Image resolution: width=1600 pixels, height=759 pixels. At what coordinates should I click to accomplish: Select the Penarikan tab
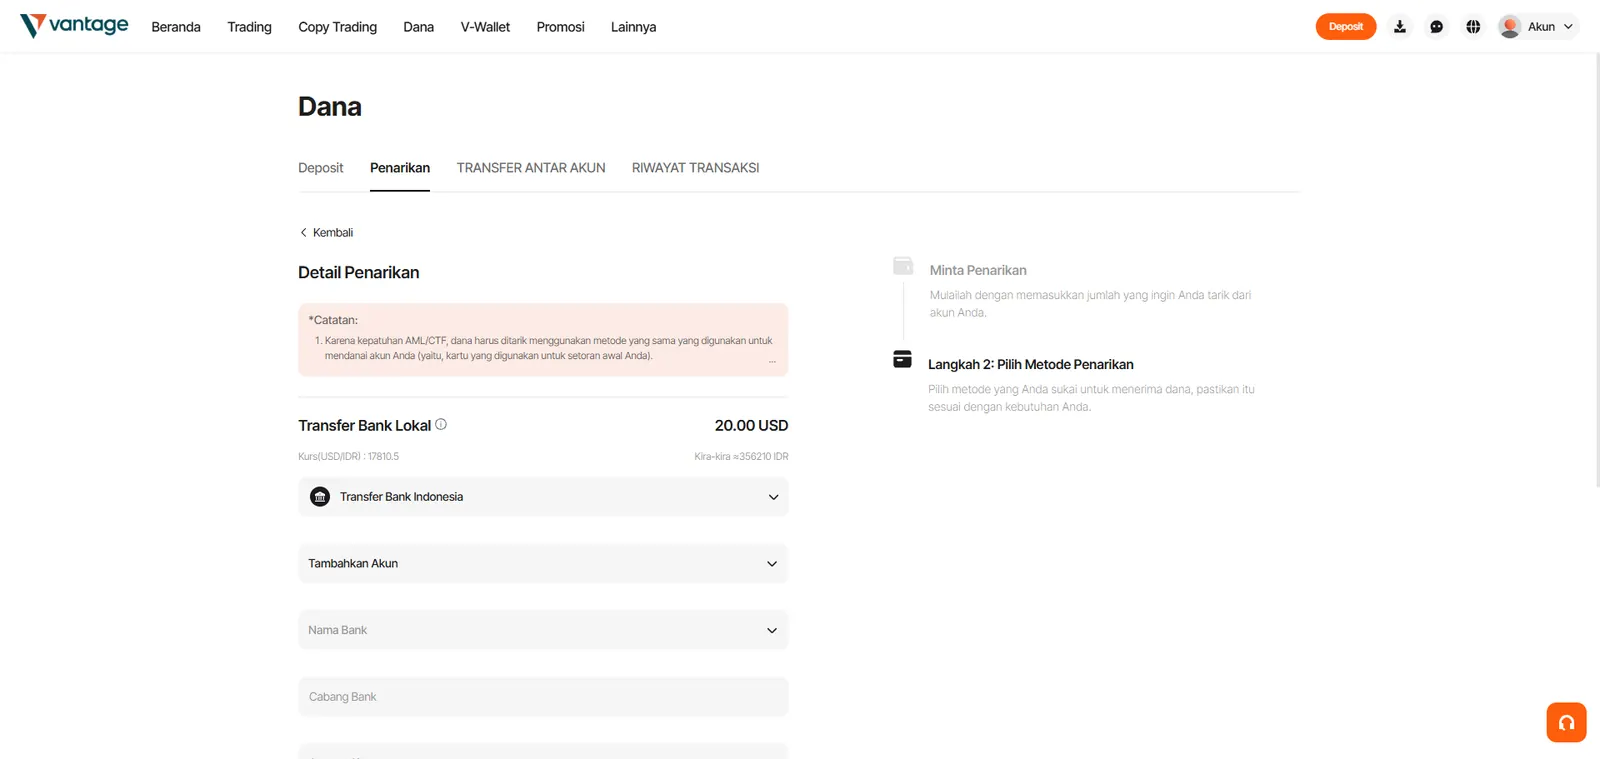400,168
